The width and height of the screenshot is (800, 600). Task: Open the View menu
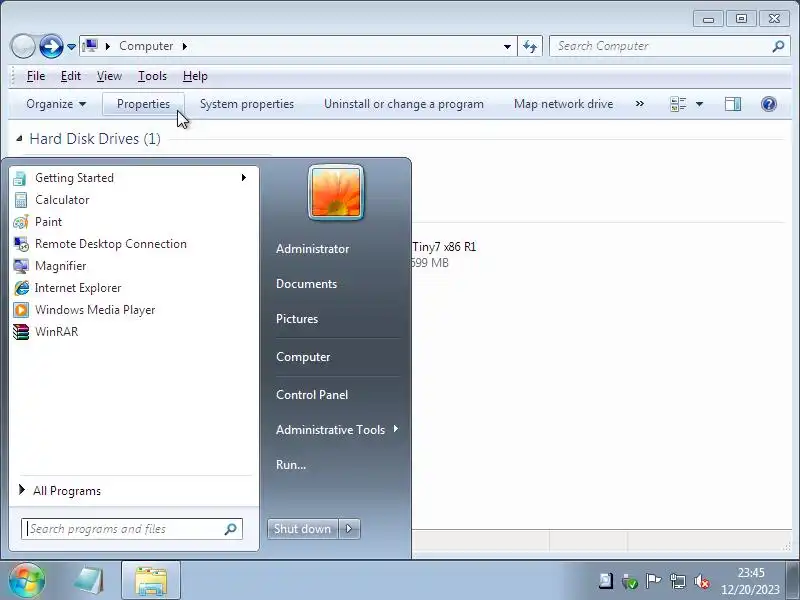[x=109, y=76]
